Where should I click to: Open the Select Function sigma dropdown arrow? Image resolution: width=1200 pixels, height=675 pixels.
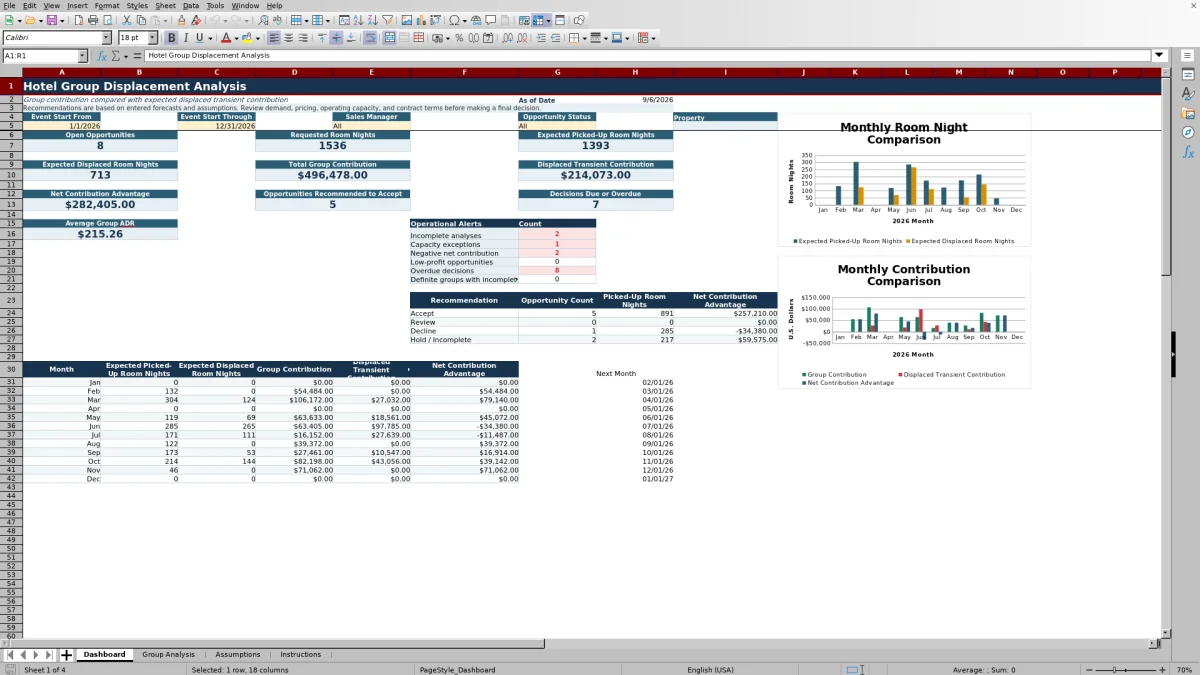(x=125, y=56)
